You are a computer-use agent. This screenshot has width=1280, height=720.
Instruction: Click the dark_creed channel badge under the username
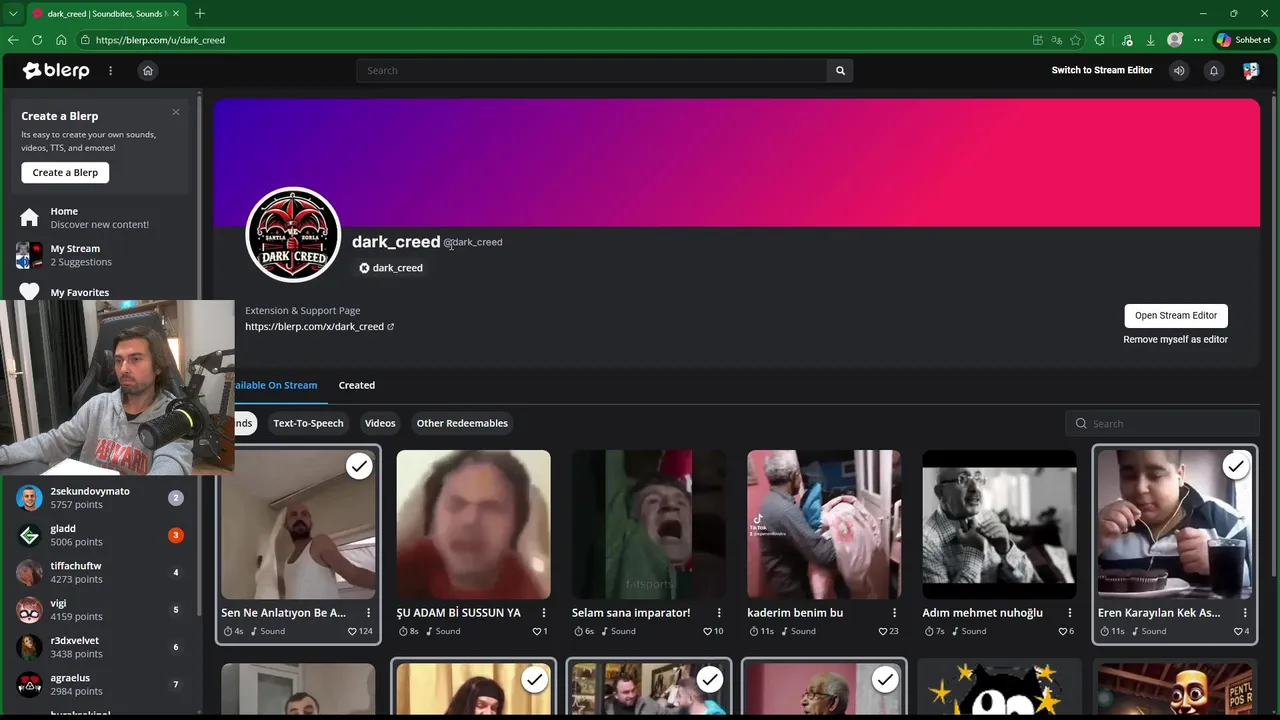(x=391, y=268)
